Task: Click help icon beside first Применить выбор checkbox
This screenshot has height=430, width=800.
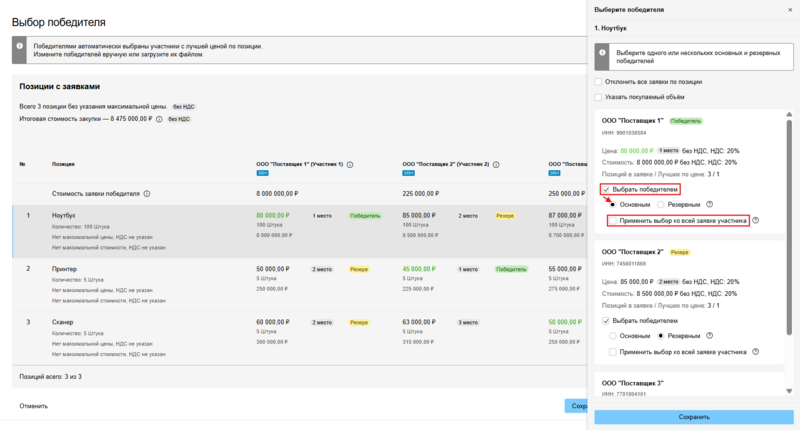Action: (x=755, y=220)
